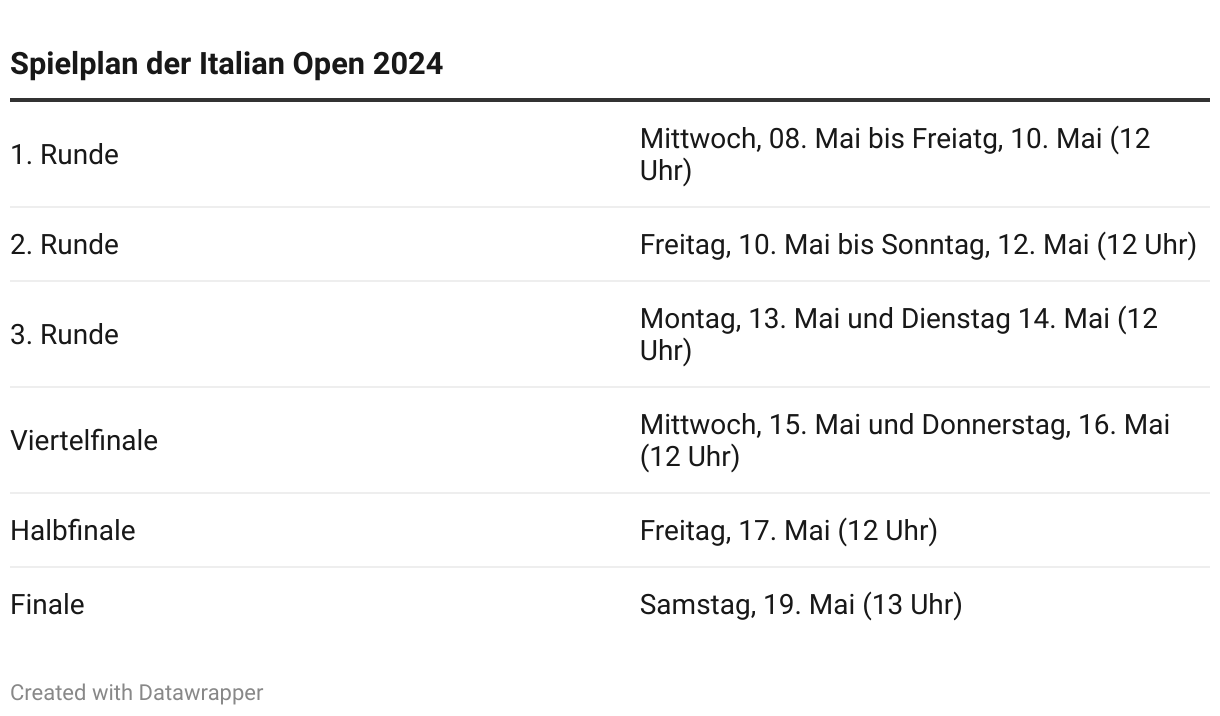Viewport: 1220px width, 716px height.
Task: Click the 3. Runde row label
Action: 64,335
